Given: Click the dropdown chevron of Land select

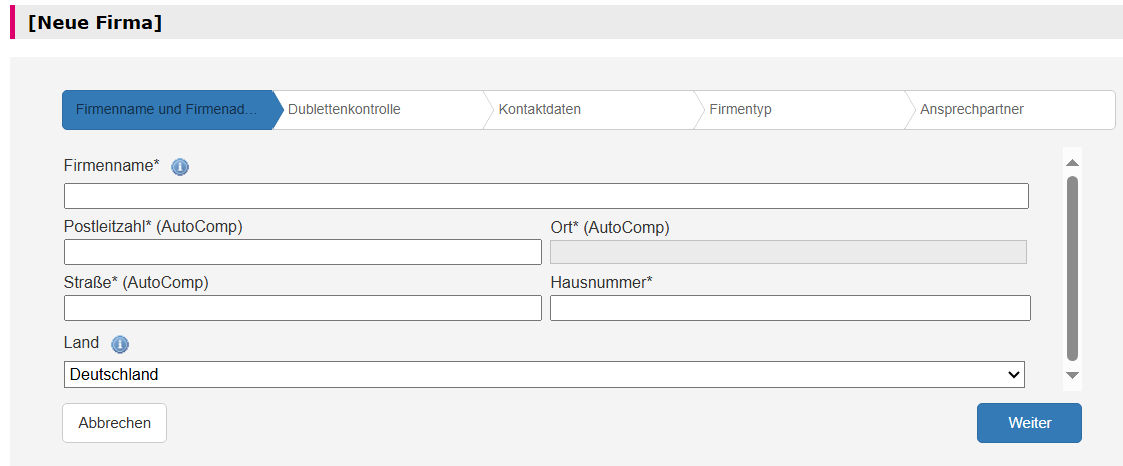Looking at the screenshot, I should [1013, 374].
